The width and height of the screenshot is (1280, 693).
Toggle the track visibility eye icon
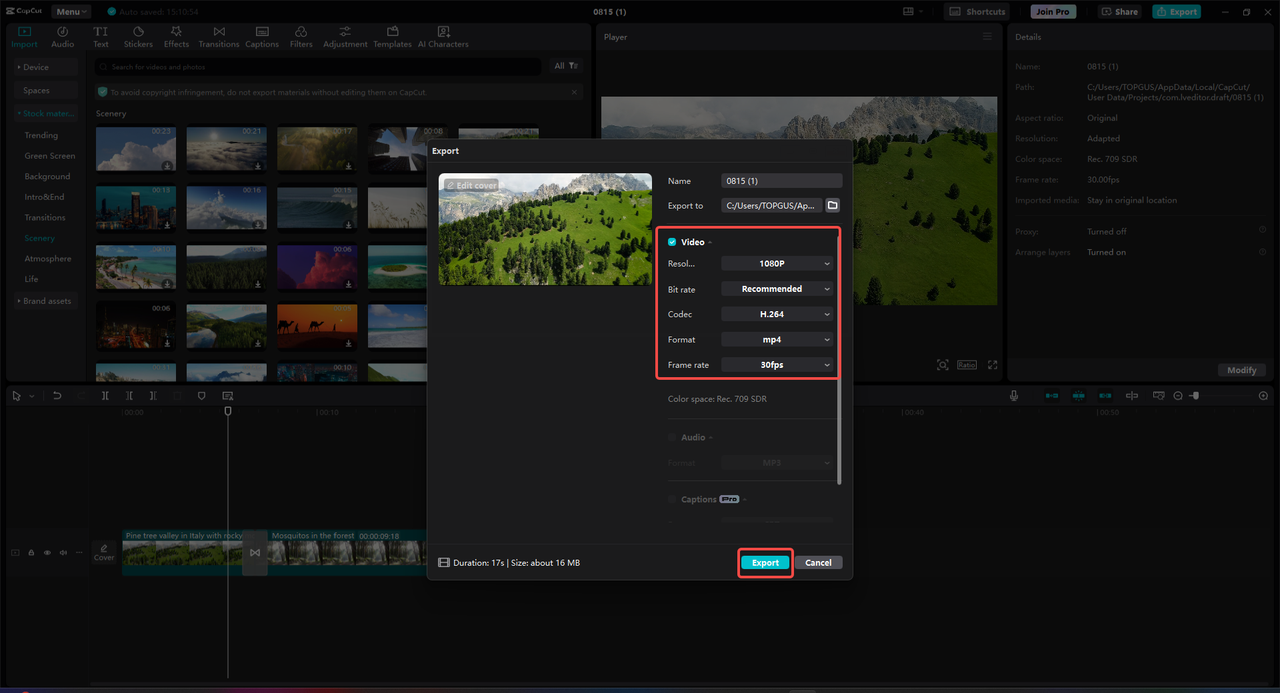[47, 552]
